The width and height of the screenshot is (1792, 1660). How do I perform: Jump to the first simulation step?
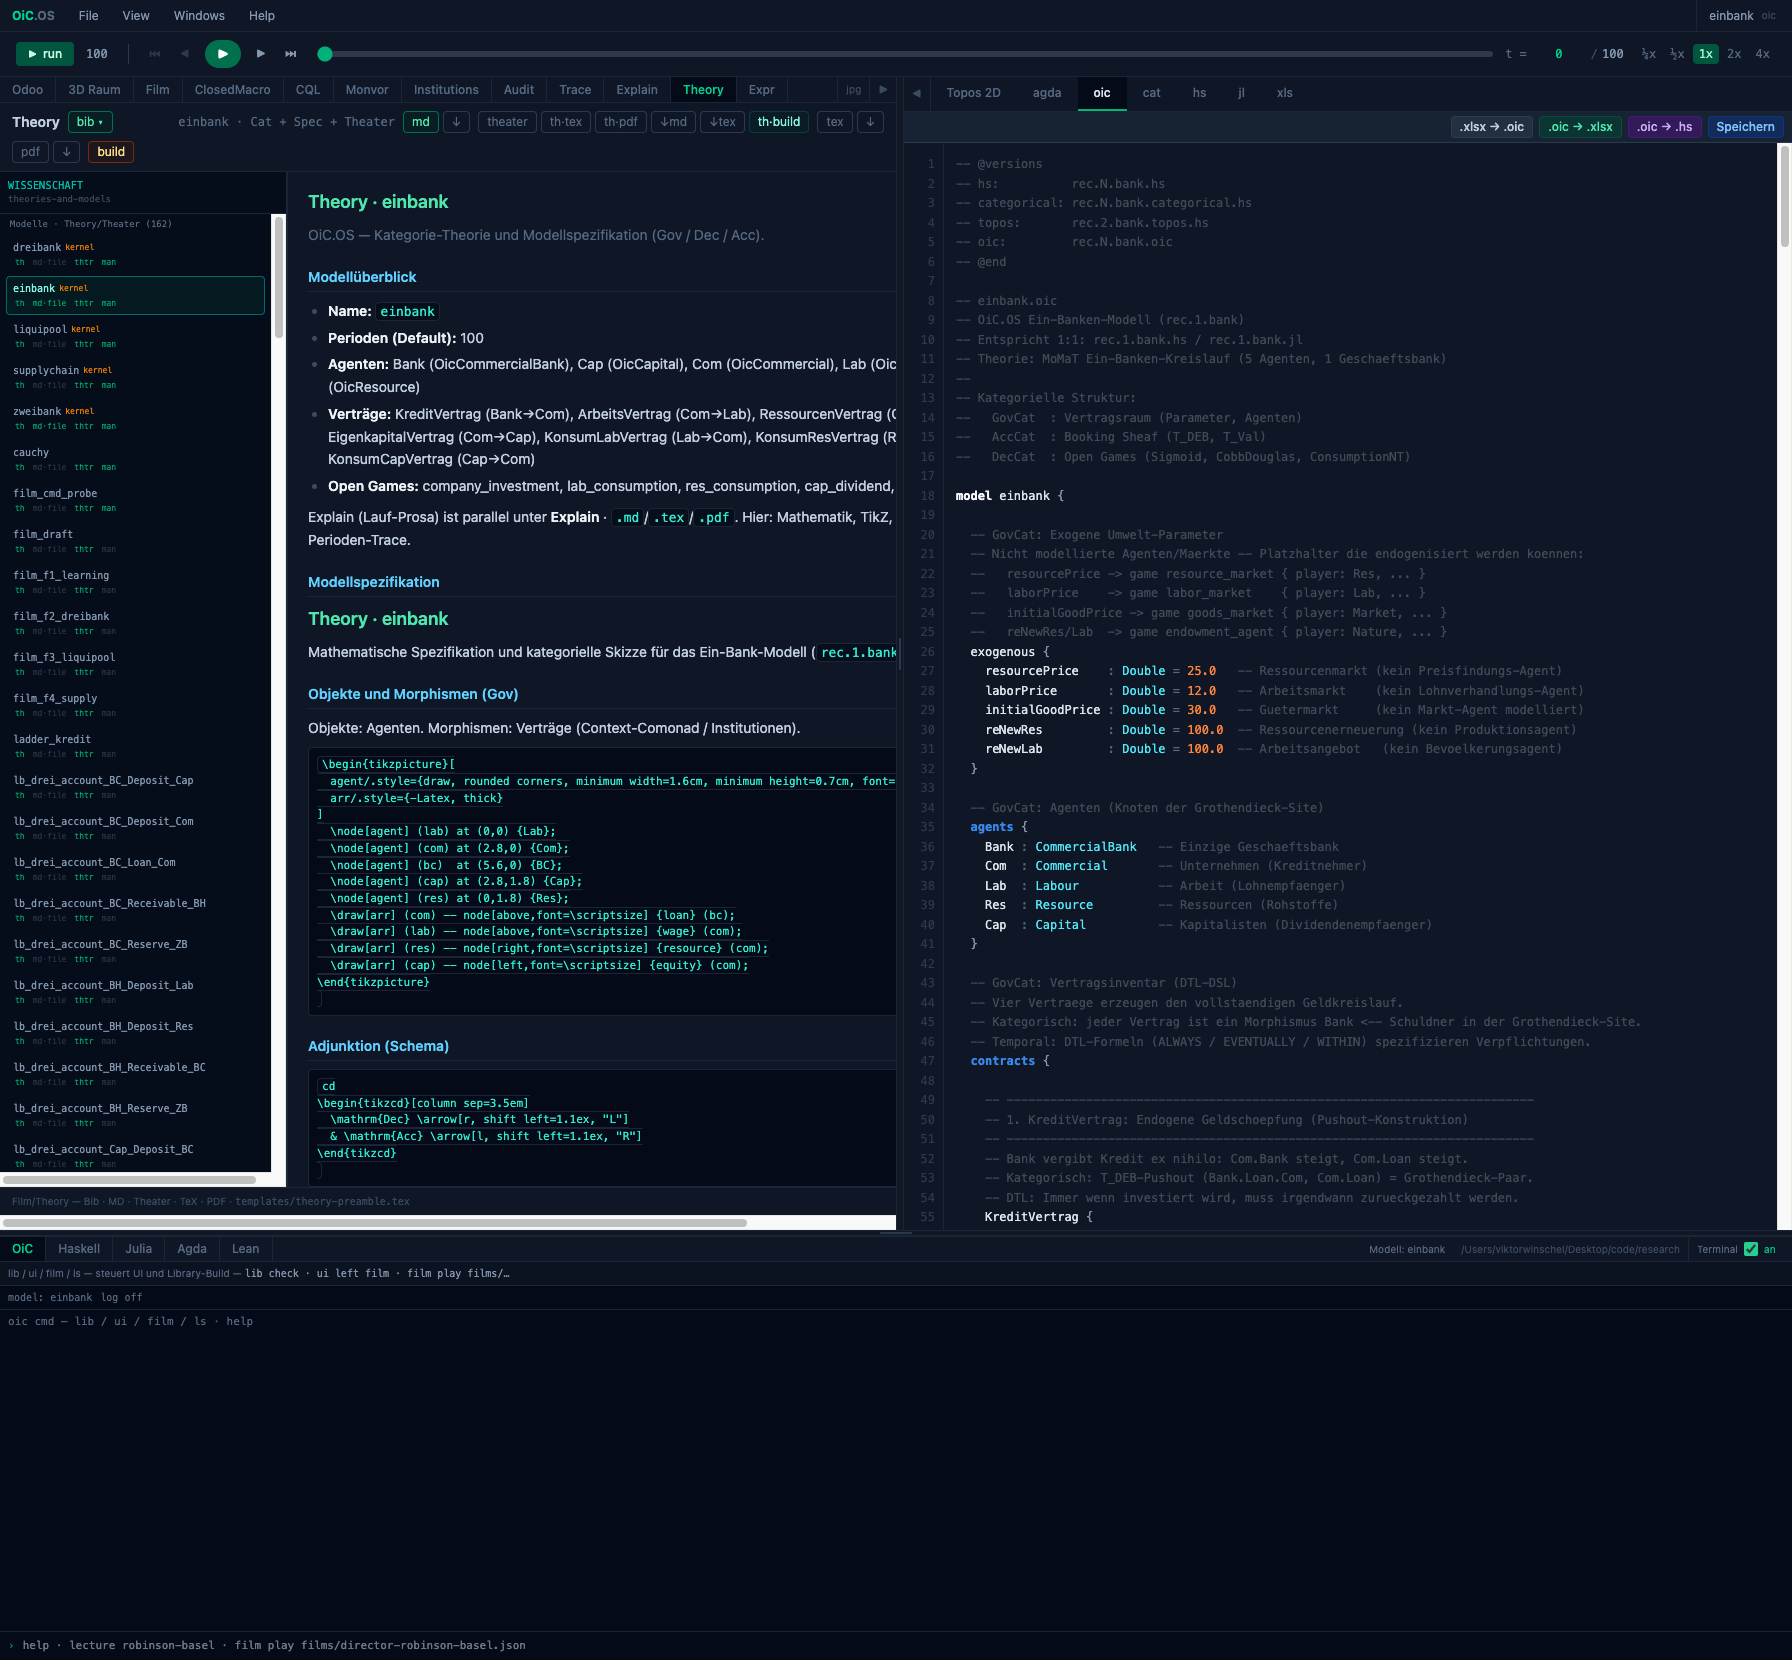click(155, 54)
